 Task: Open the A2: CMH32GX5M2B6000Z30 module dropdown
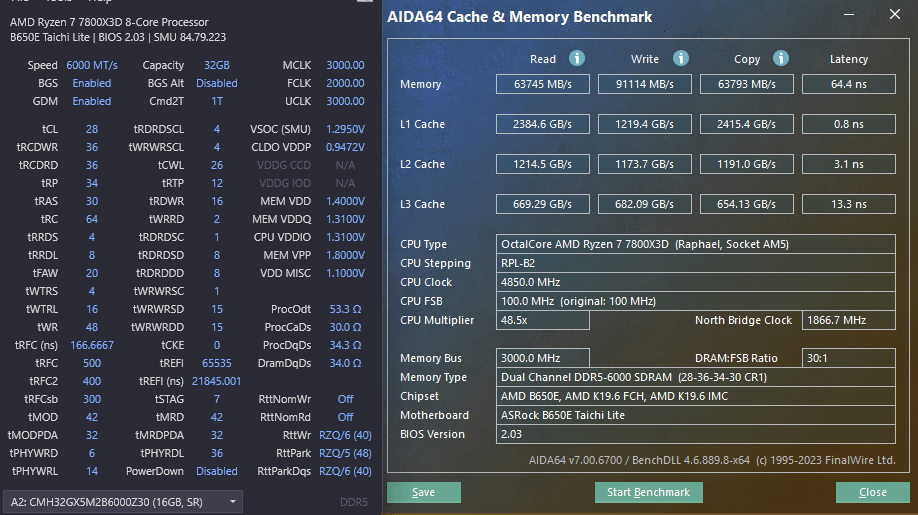pyautogui.click(x=123, y=502)
